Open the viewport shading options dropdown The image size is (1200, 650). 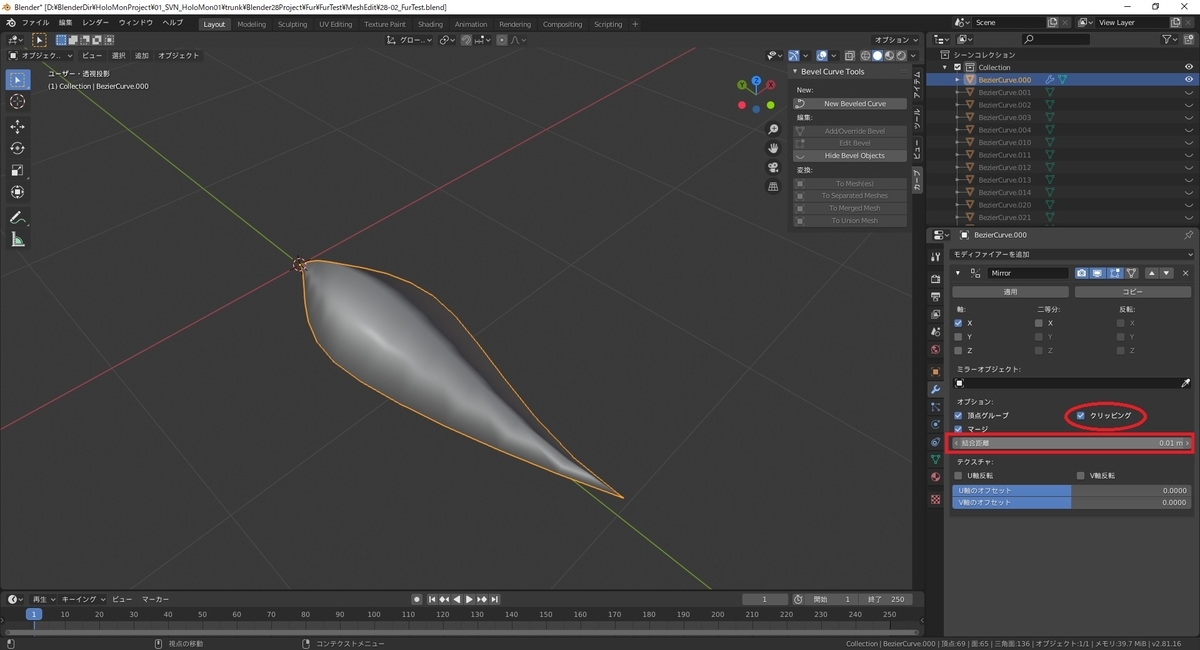pos(915,56)
